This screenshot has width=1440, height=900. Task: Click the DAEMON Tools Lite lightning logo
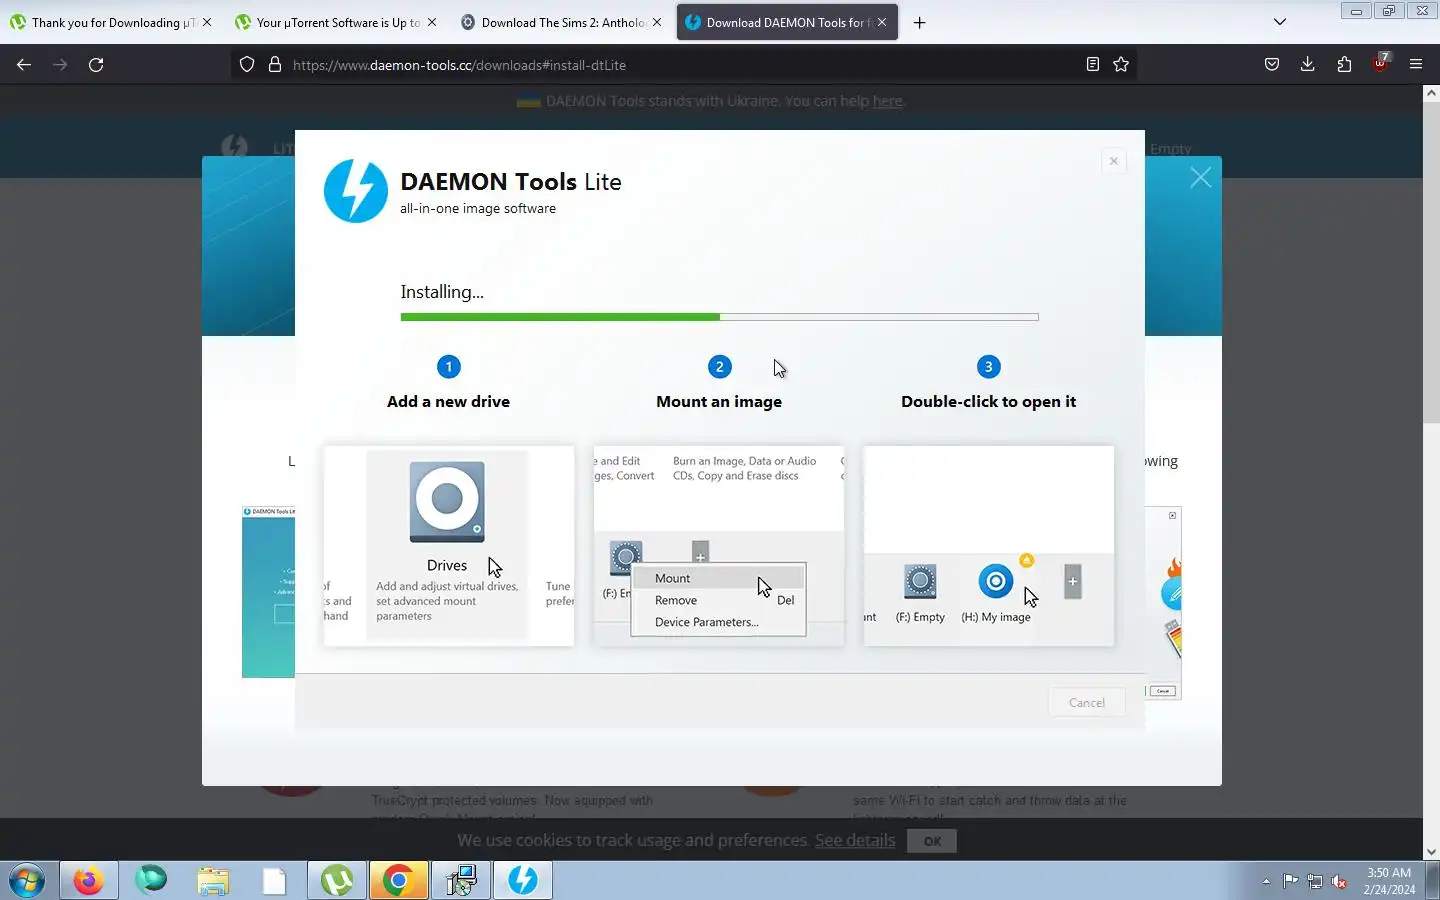point(355,190)
